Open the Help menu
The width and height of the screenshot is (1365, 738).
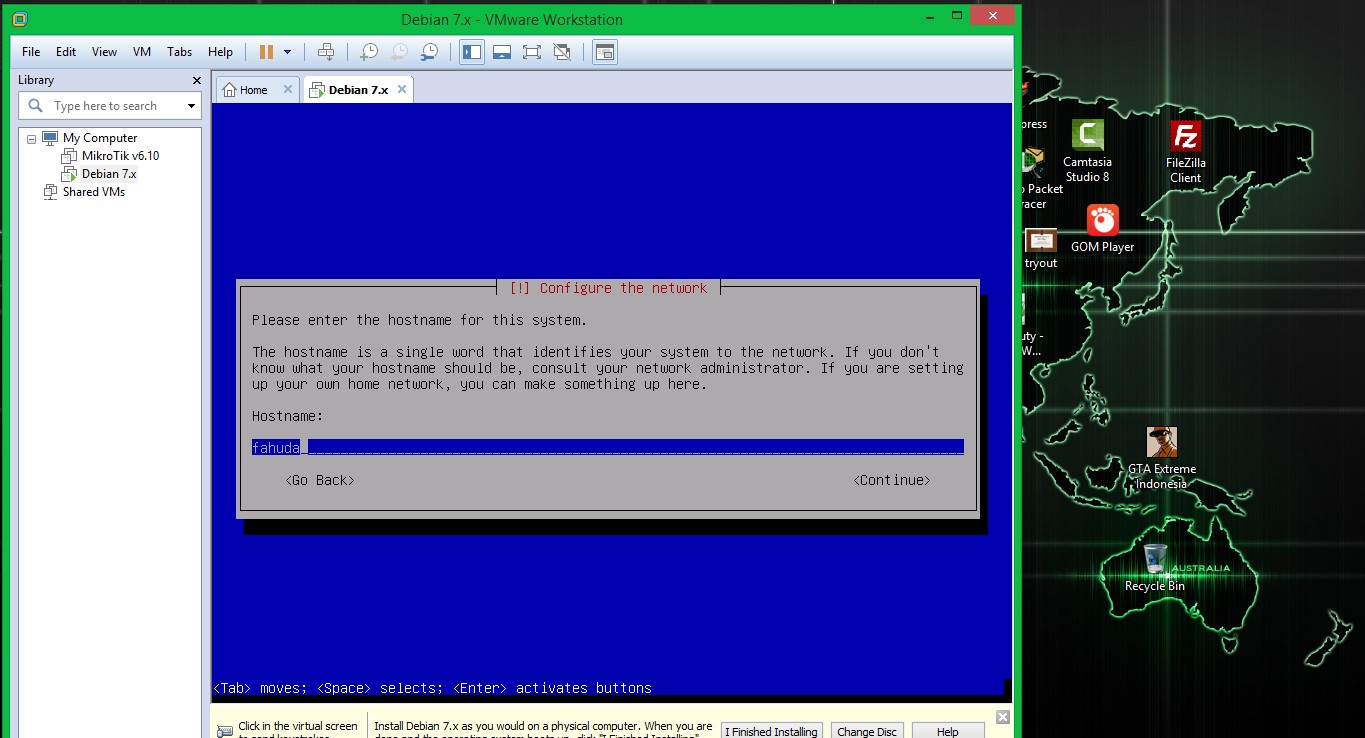[220, 52]
